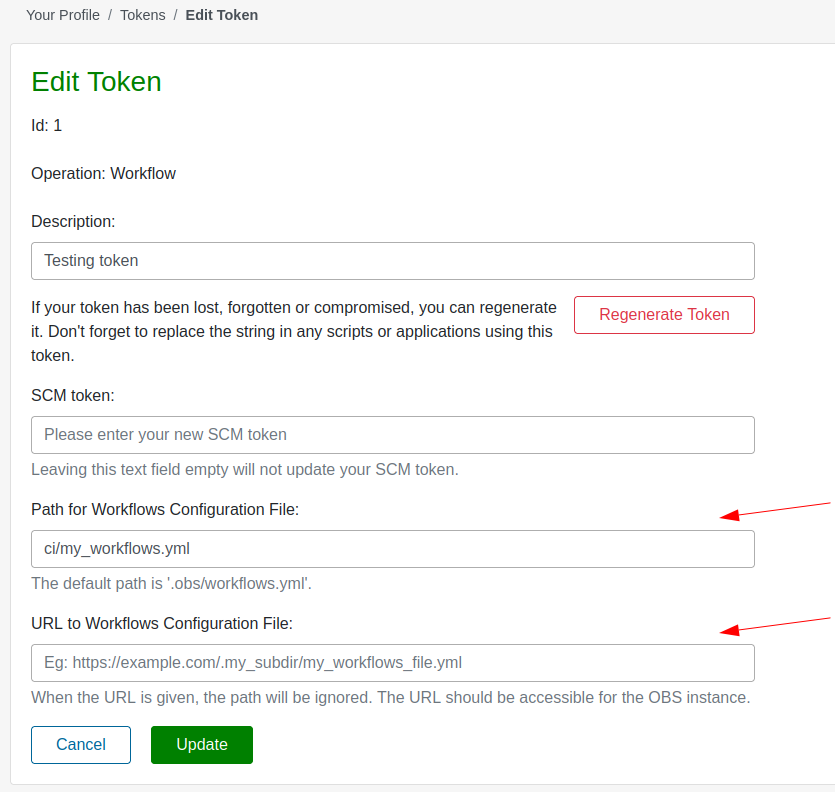This screenshot has width=835, height=792.
Task: Click the Path for Workflows Configuration File label
Action: (x=165, y=509)
